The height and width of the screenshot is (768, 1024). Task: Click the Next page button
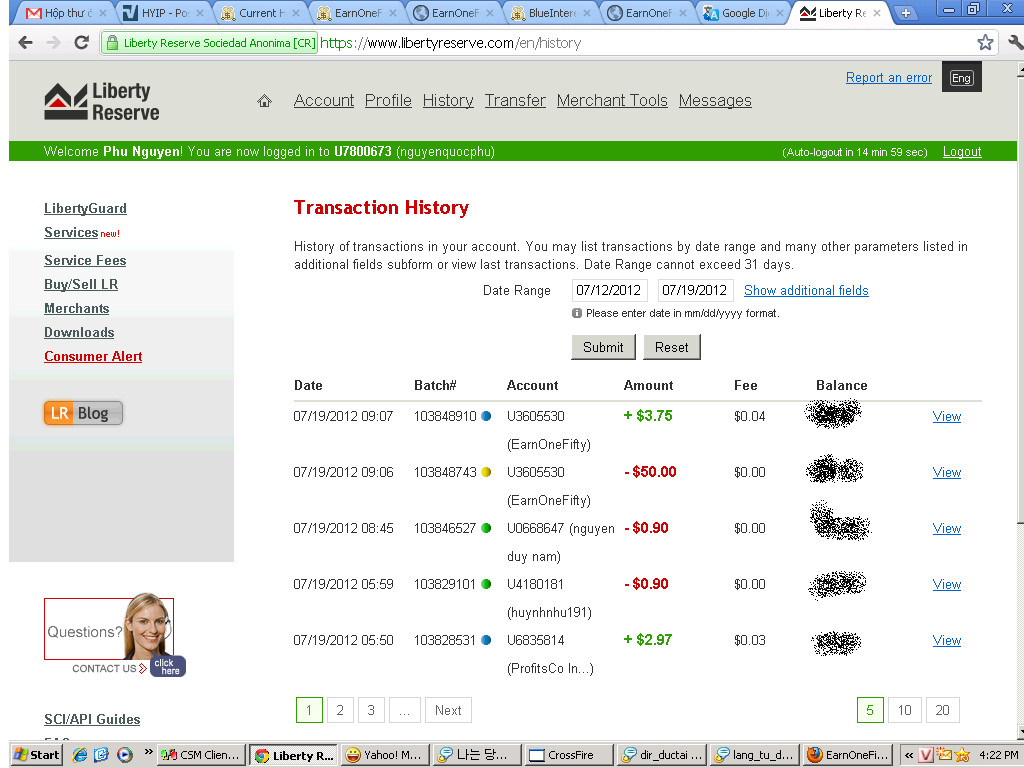448,710
